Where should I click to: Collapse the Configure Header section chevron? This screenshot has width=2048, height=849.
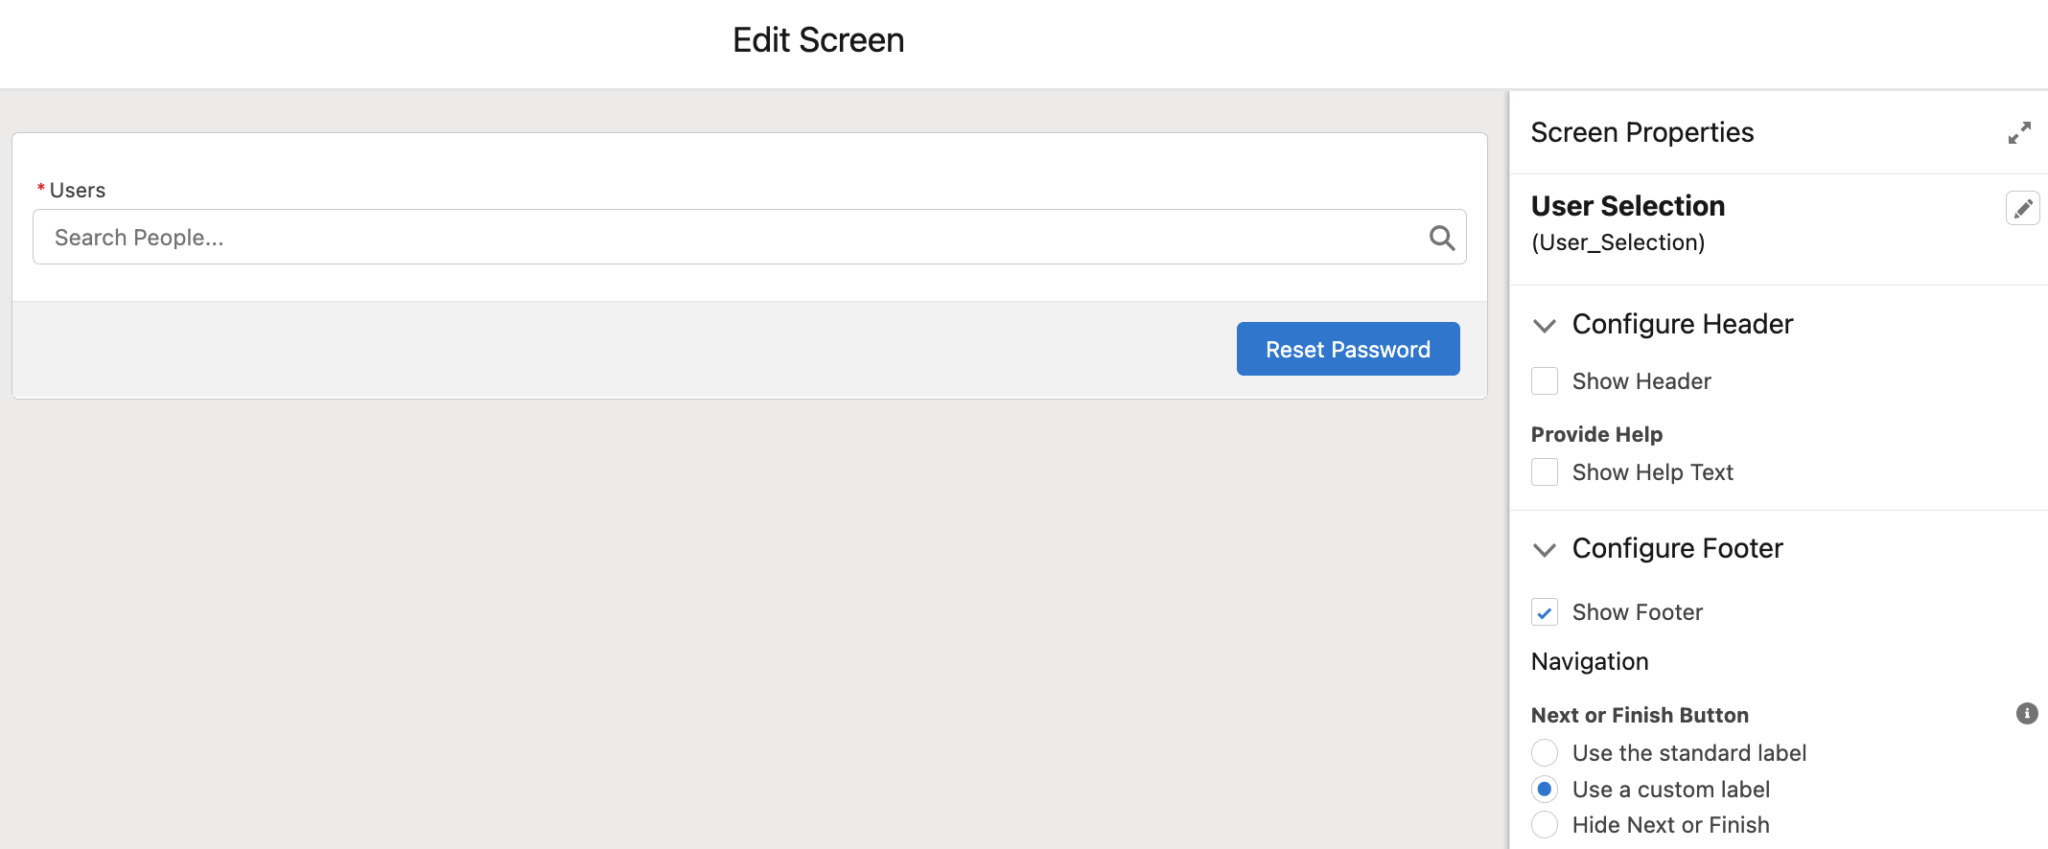pos(1544,325)
